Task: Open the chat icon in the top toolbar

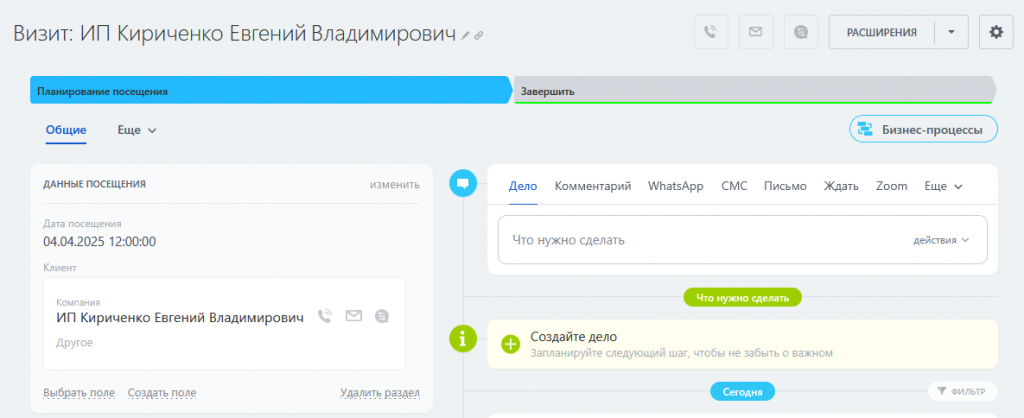Action: (801, 32)
